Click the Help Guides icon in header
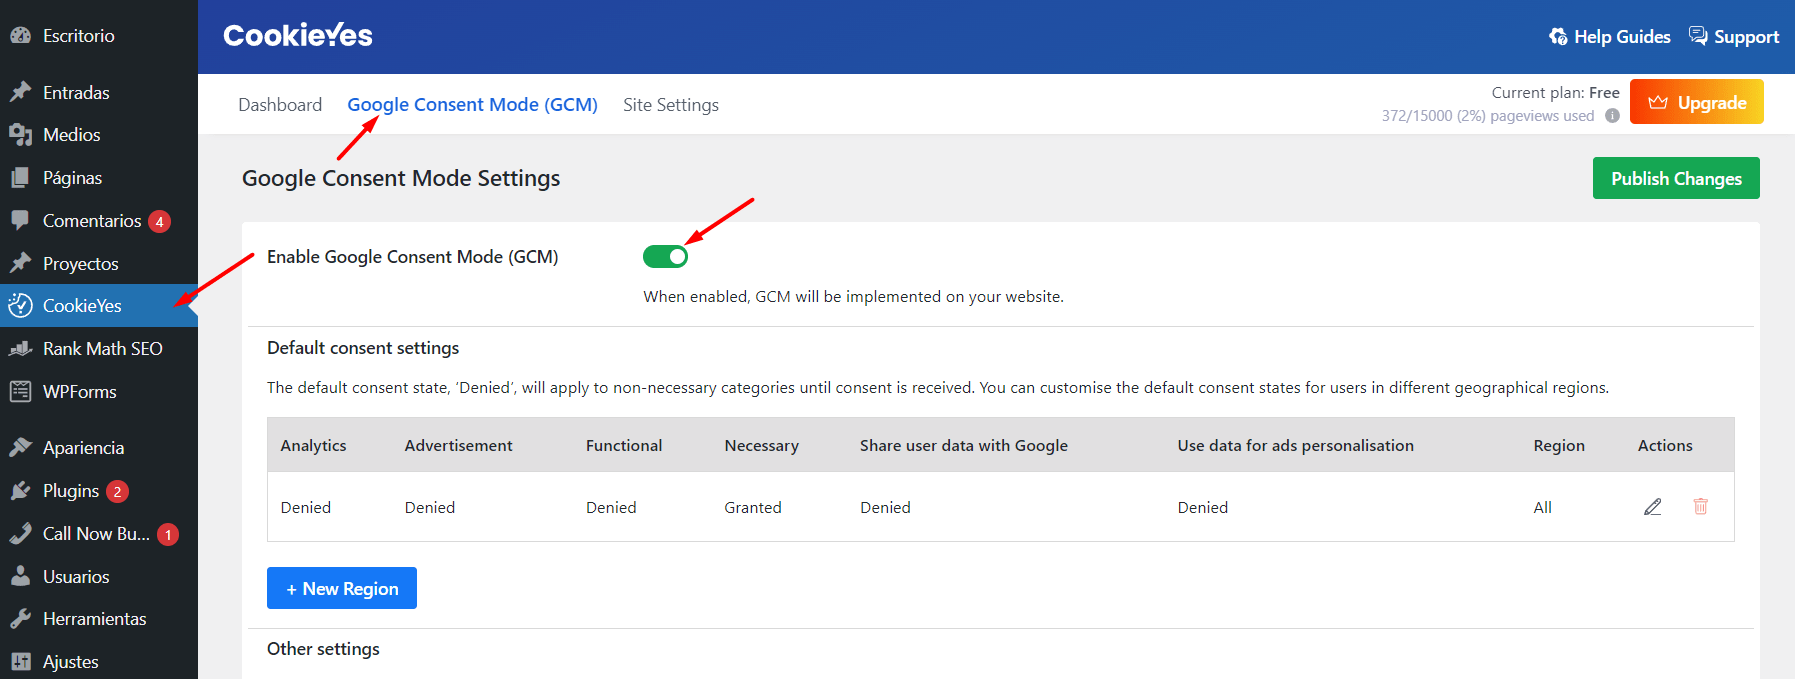The image size is (1795, 679). tap(1558, 36)
